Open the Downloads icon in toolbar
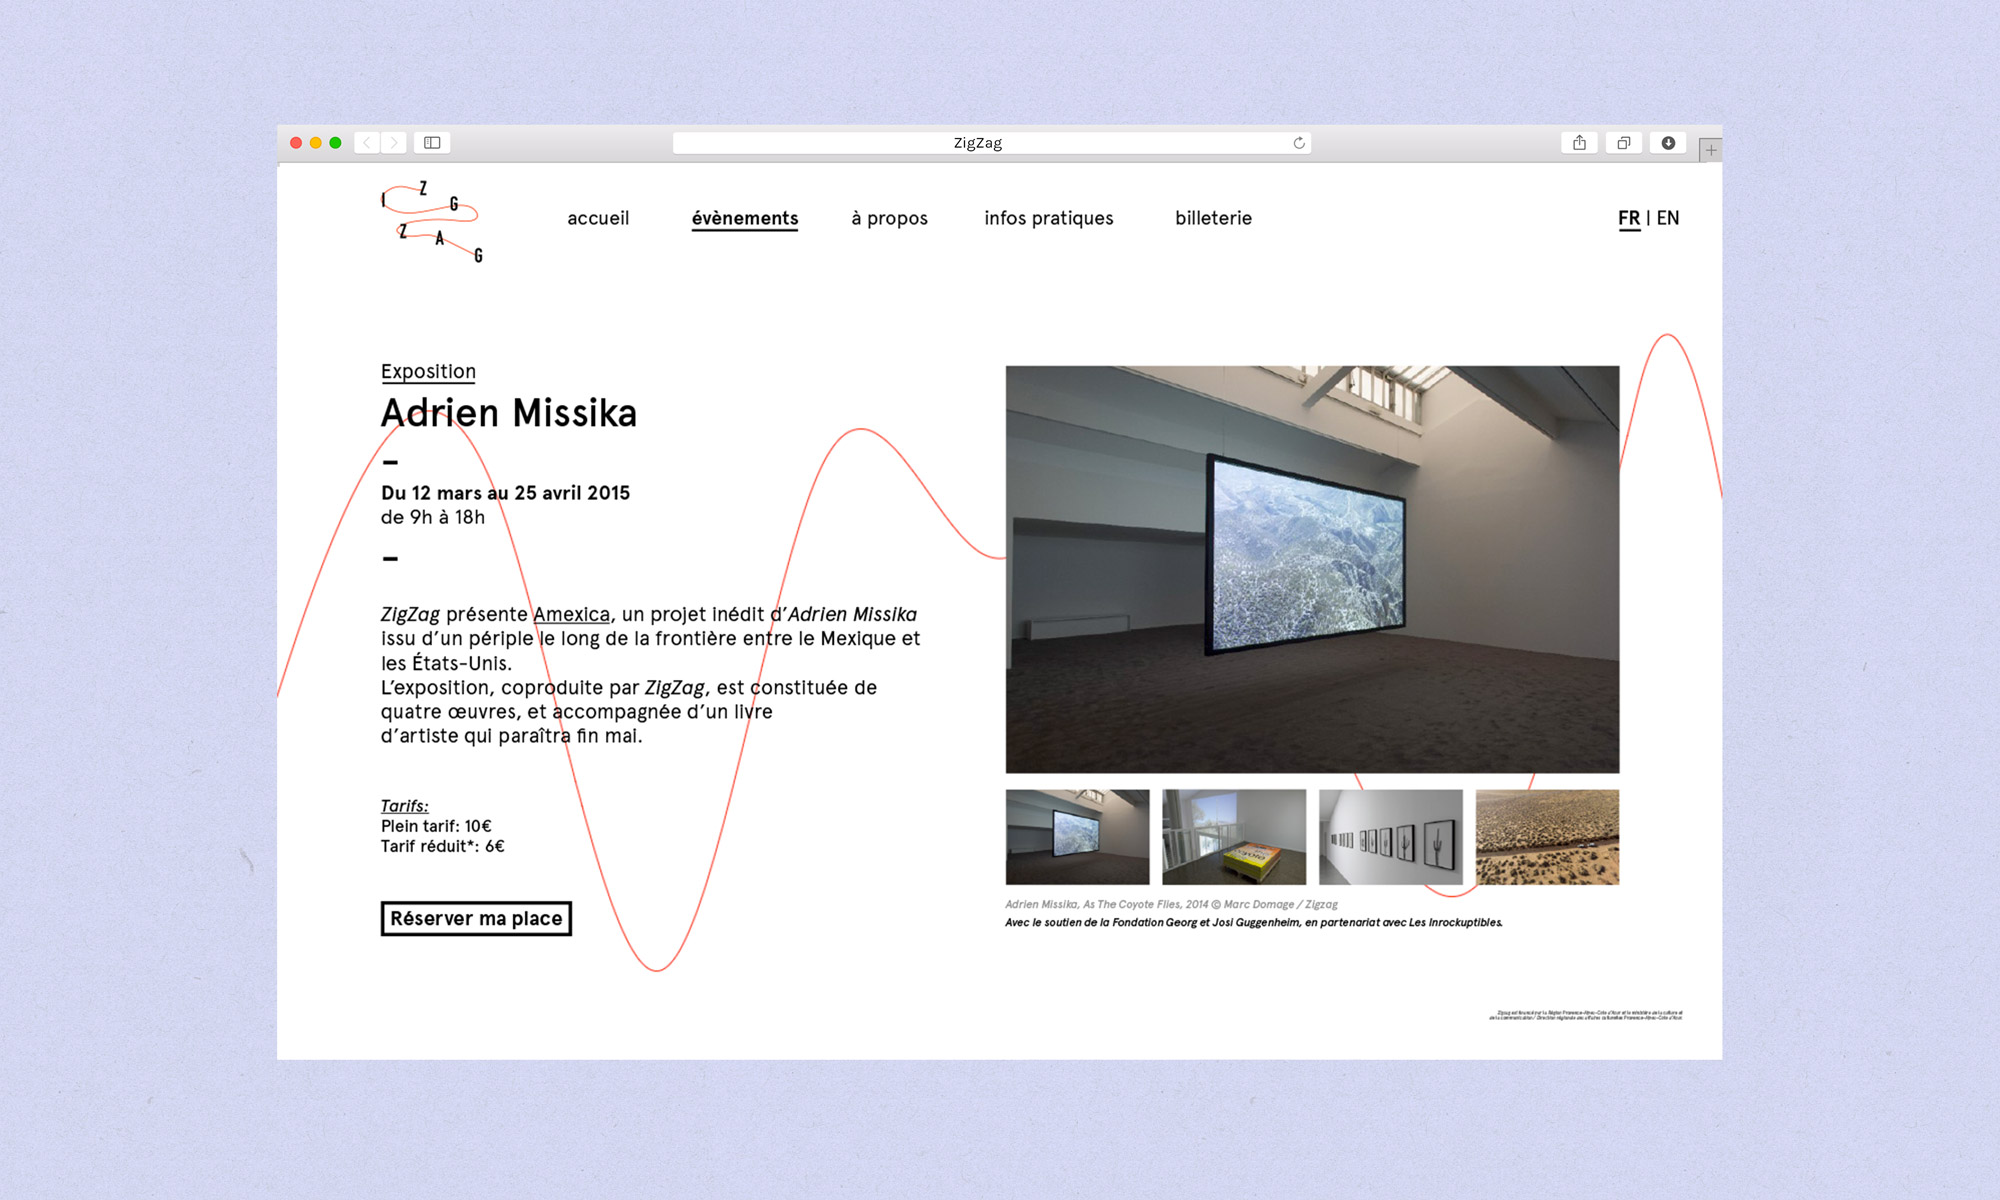 tap(1668, 143)
